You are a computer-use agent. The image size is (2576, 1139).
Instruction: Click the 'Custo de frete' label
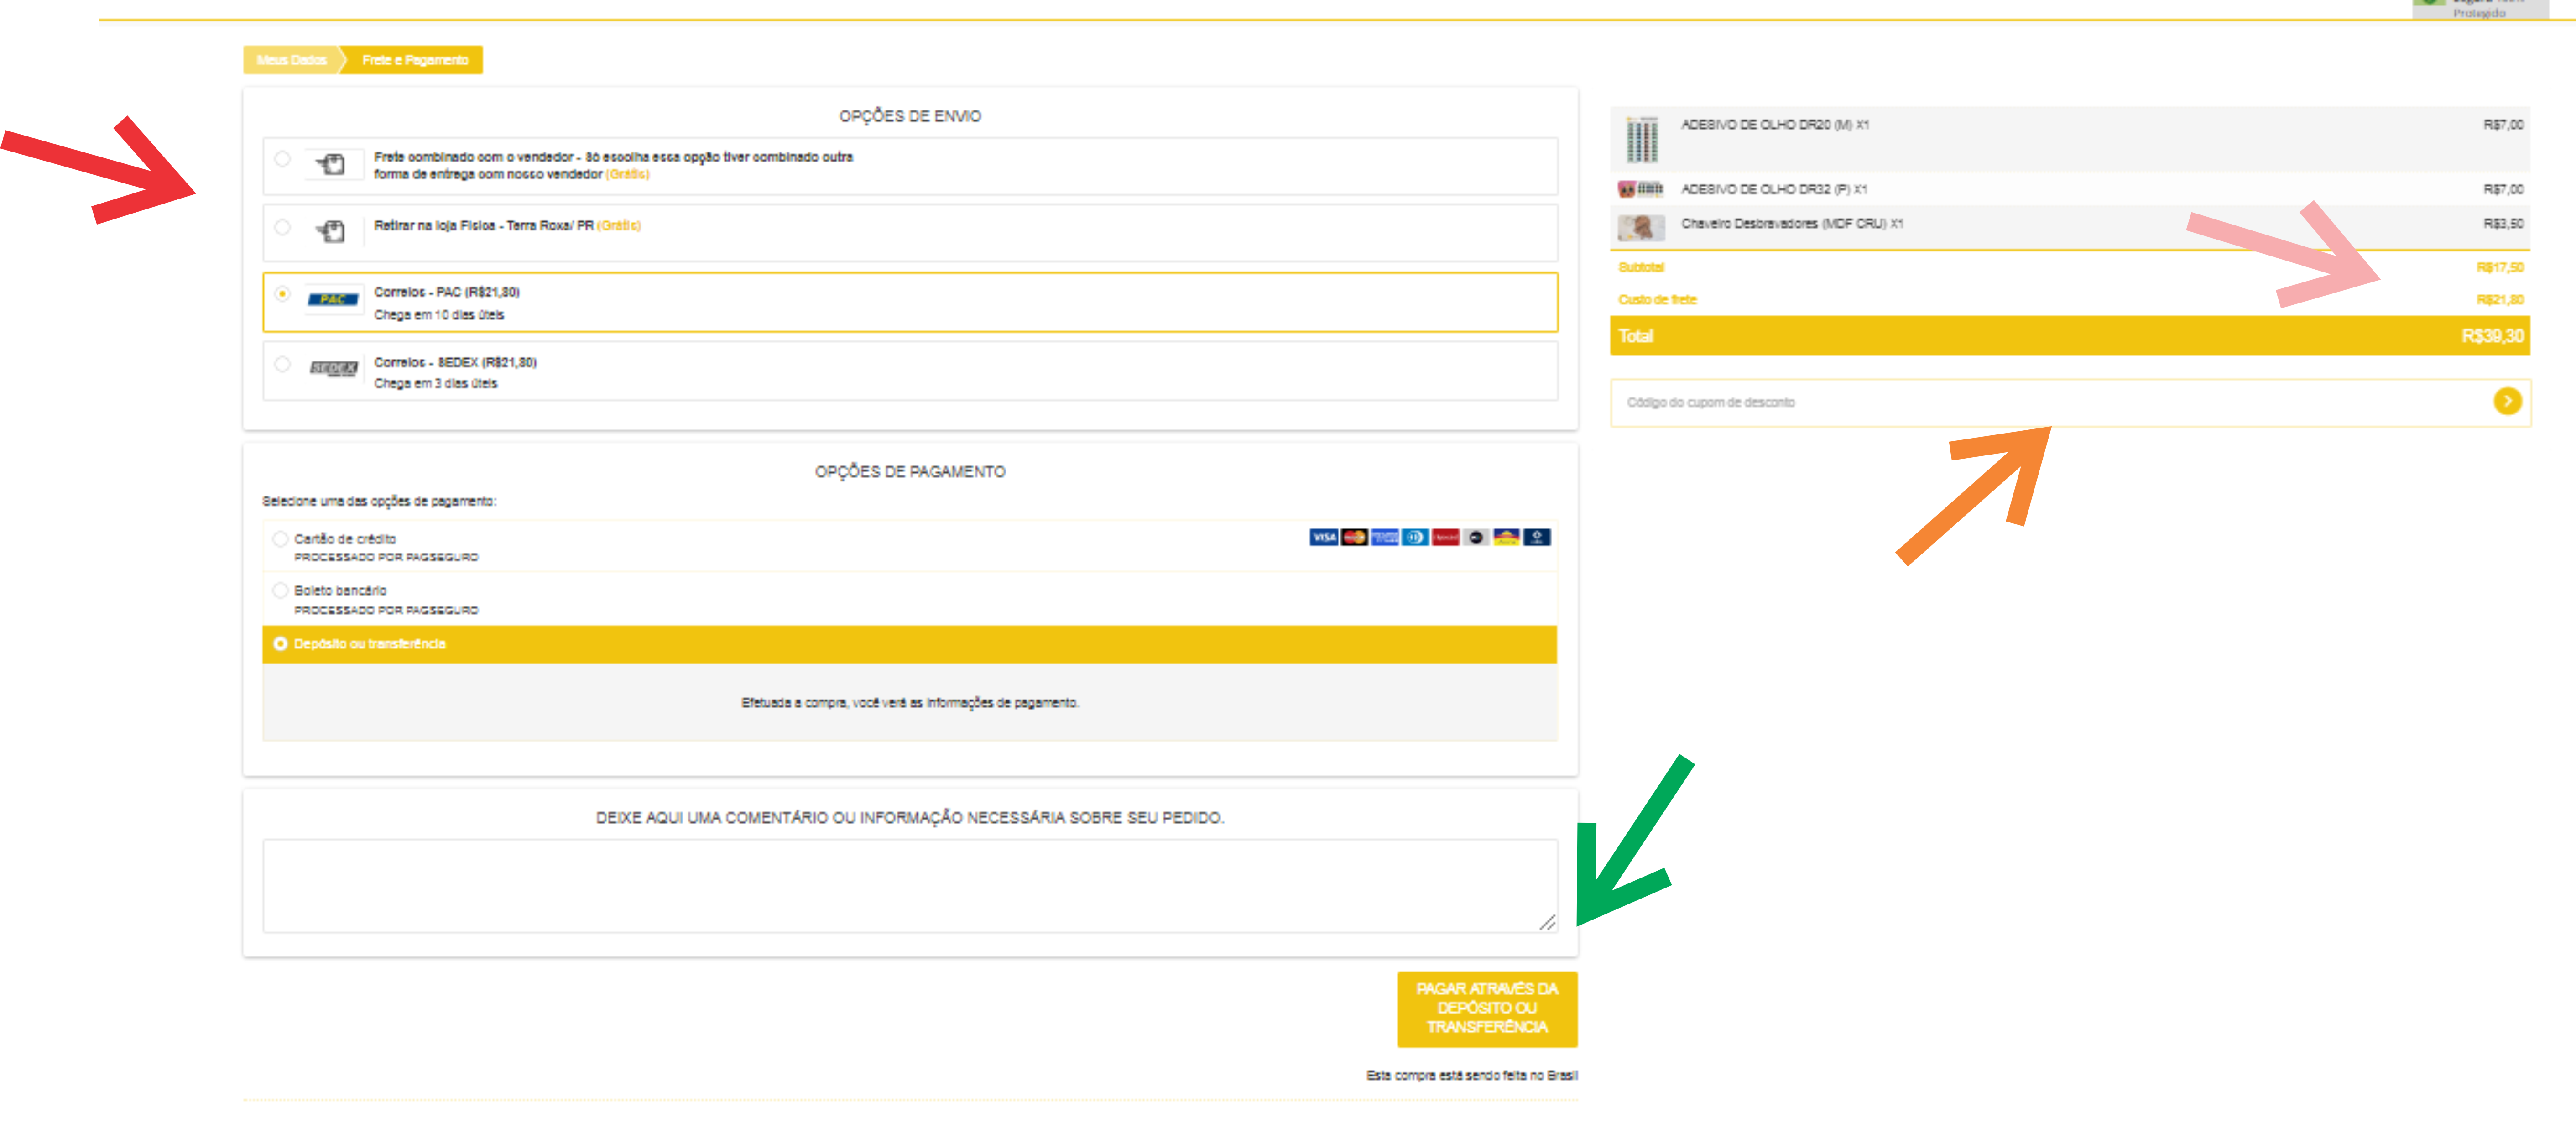tap(1657, 300)
